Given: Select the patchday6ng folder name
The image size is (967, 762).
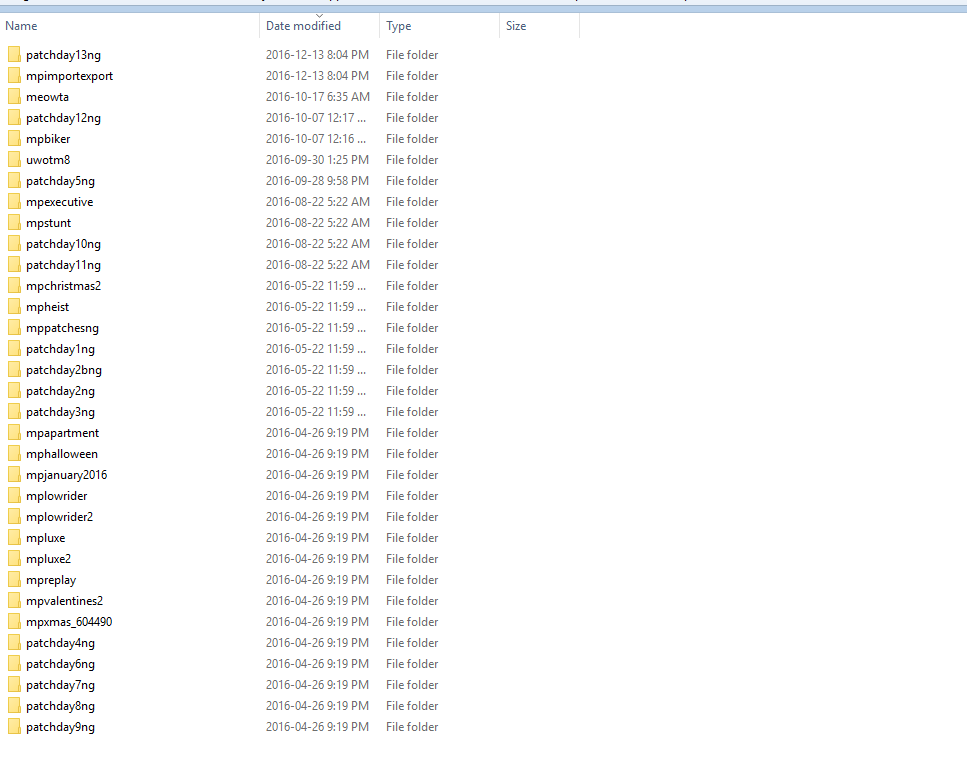Looking at the screenshot, I should click(x=60, y=664).
